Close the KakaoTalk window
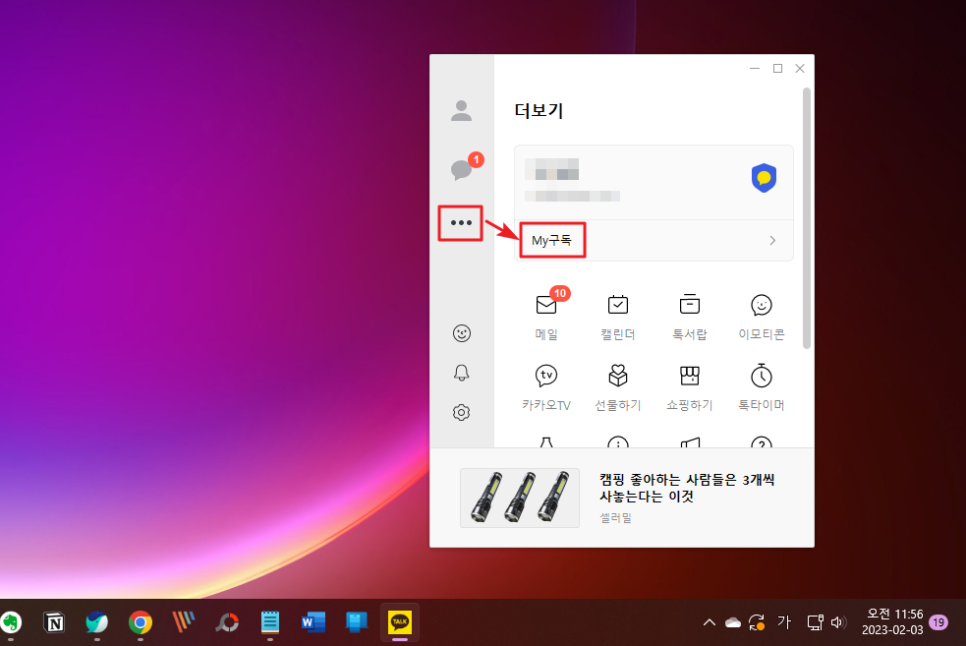Viewport: 966px width, 646px height. click(x=800, y=68)
